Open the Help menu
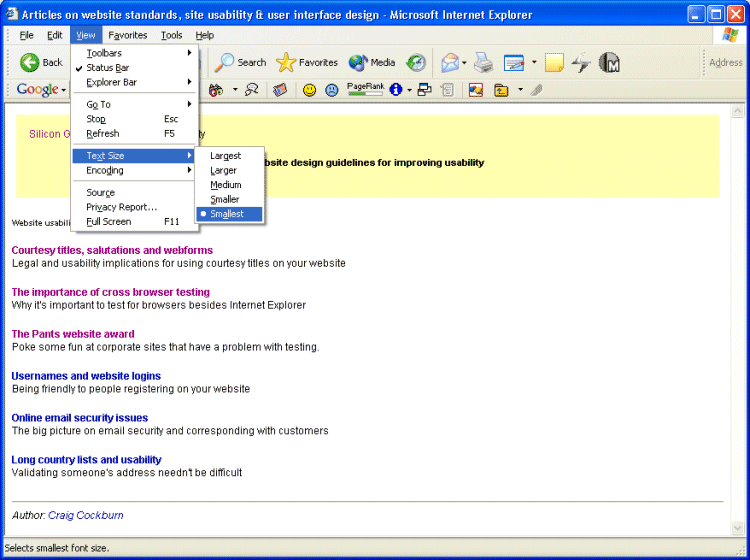 [204, 35]
